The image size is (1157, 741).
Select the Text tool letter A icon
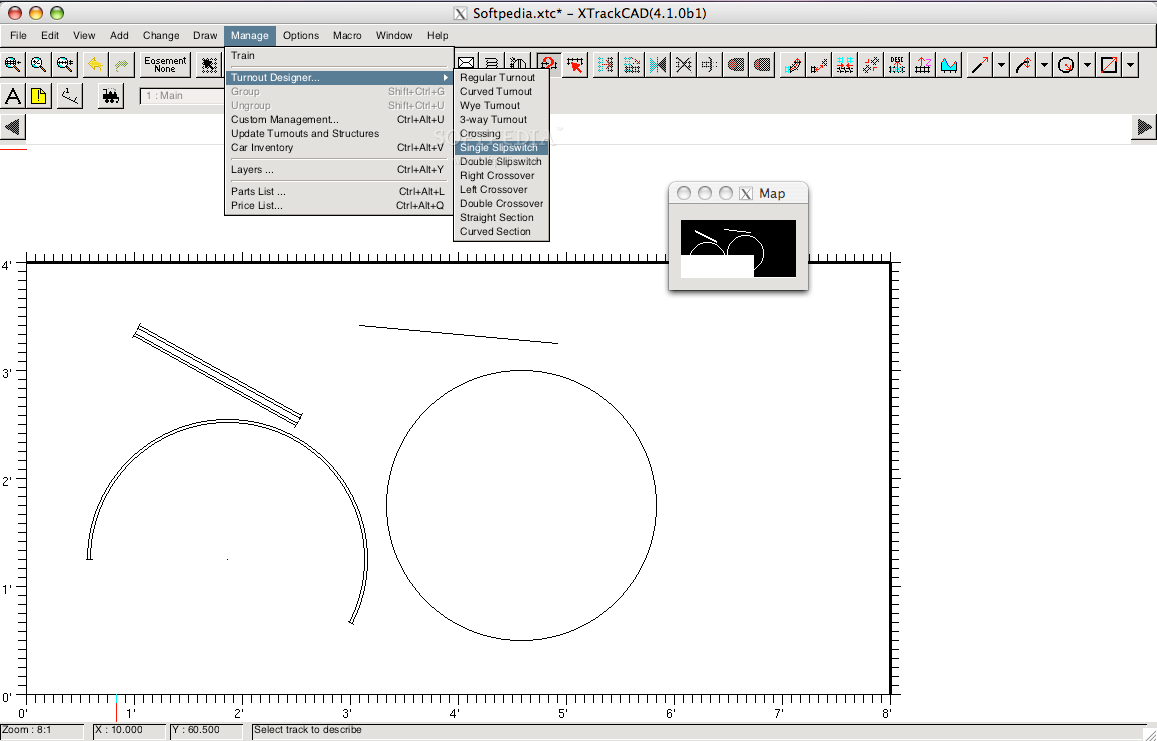(13, 96)
